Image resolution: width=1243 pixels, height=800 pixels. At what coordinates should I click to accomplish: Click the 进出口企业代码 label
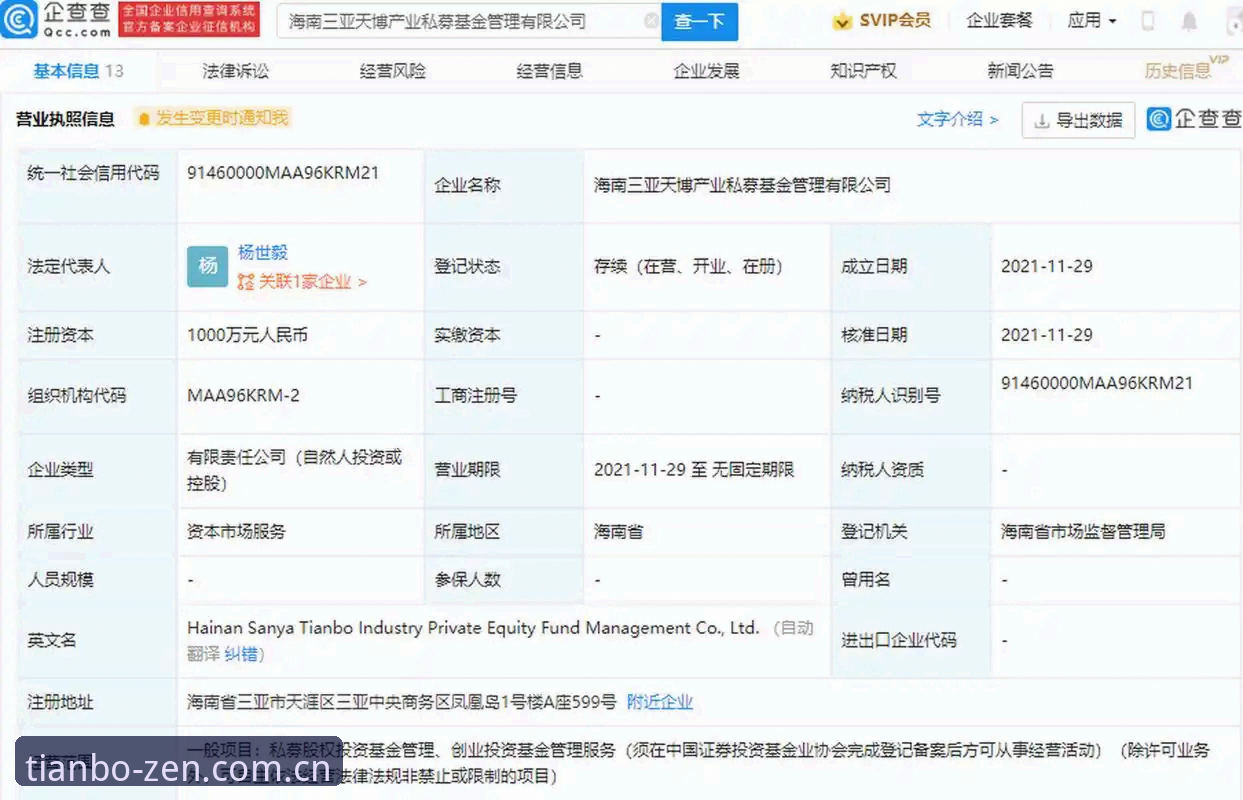(x=899, y=640)
